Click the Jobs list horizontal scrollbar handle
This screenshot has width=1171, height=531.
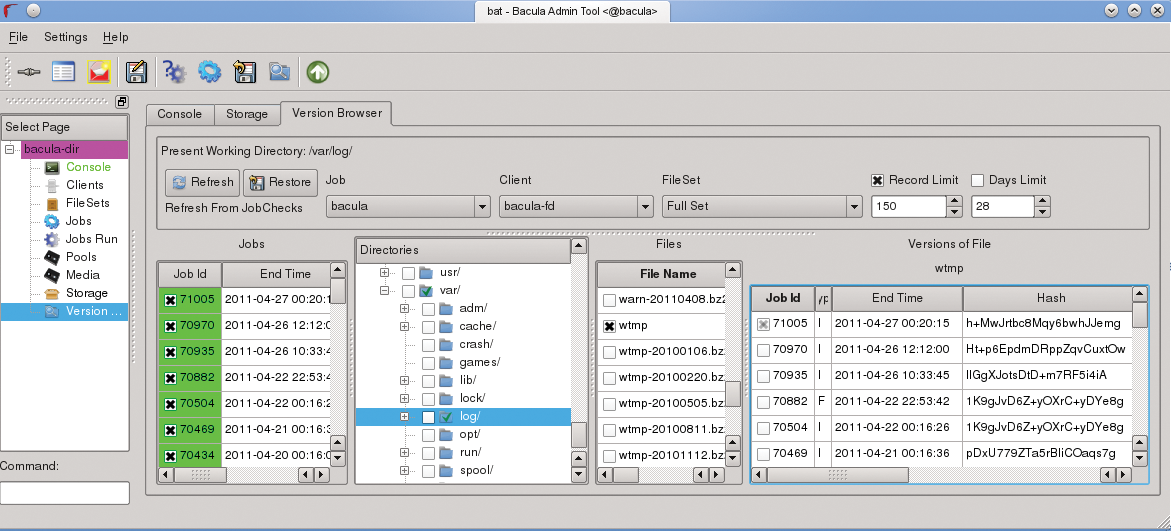pyautogui.click(x=201, y=474)
